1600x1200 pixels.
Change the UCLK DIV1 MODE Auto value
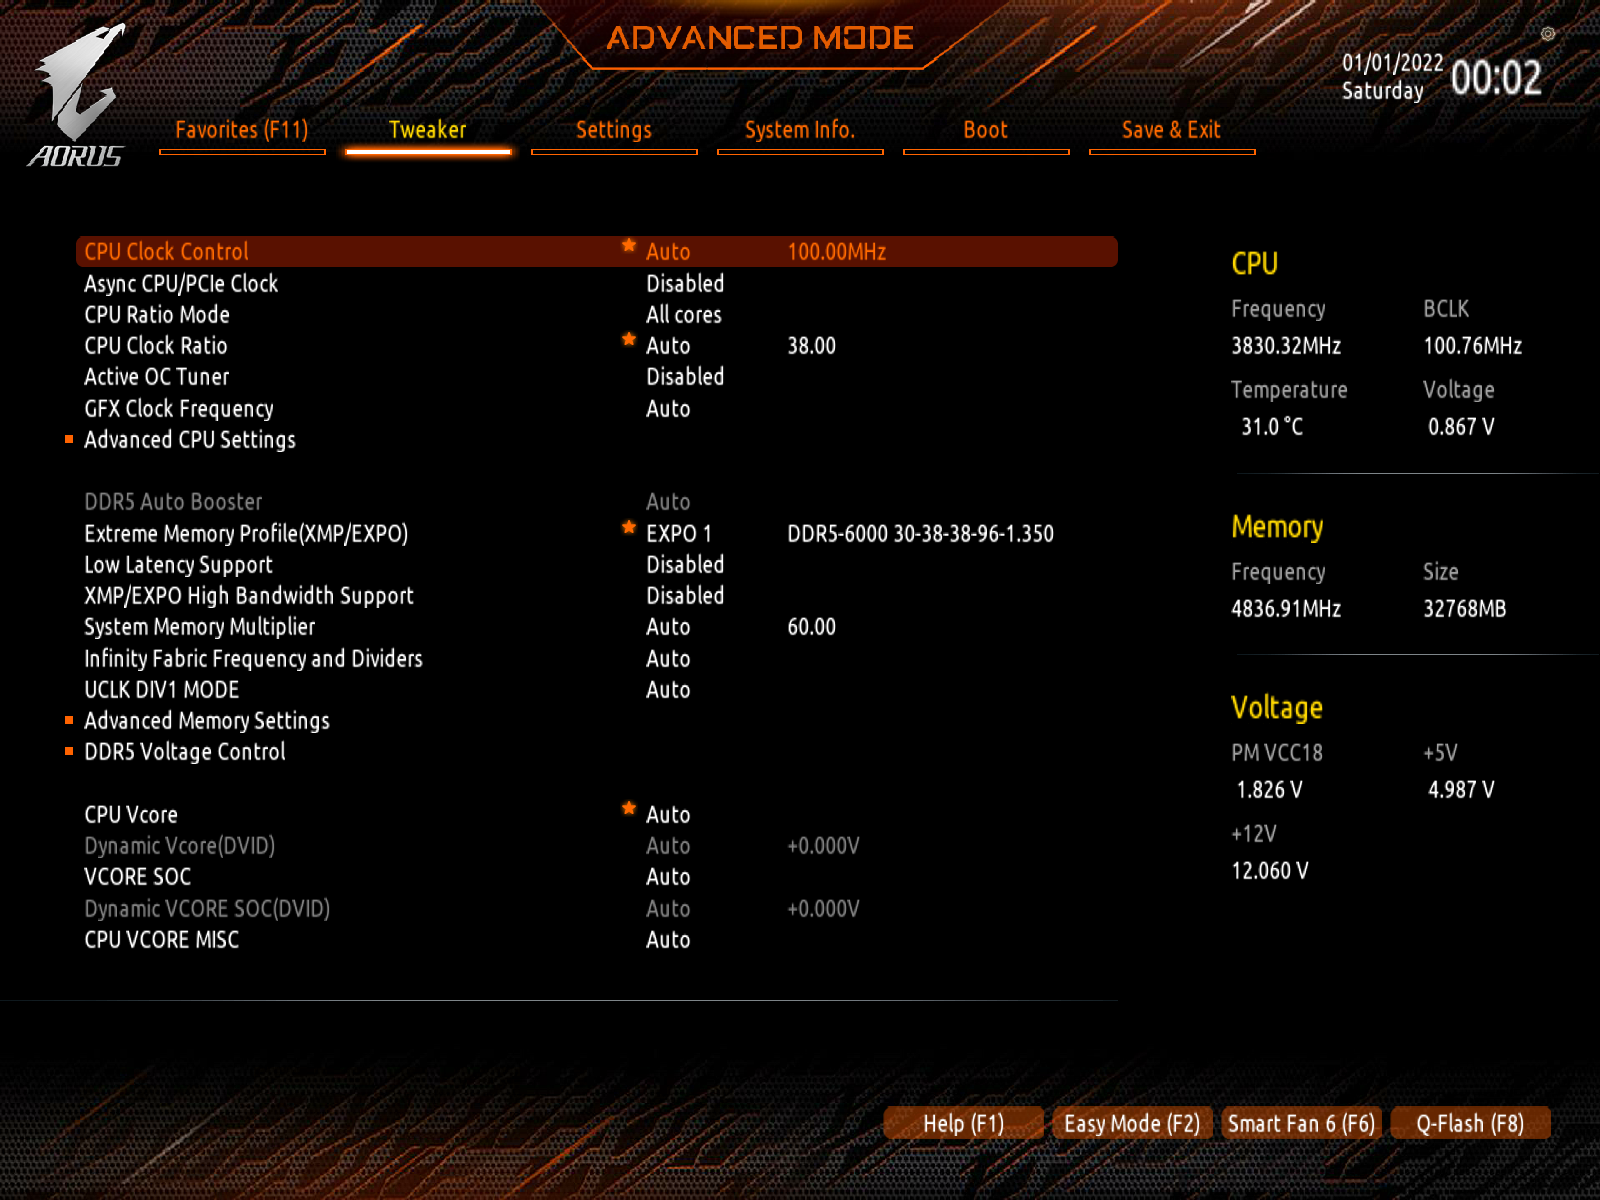click(668, 690)
